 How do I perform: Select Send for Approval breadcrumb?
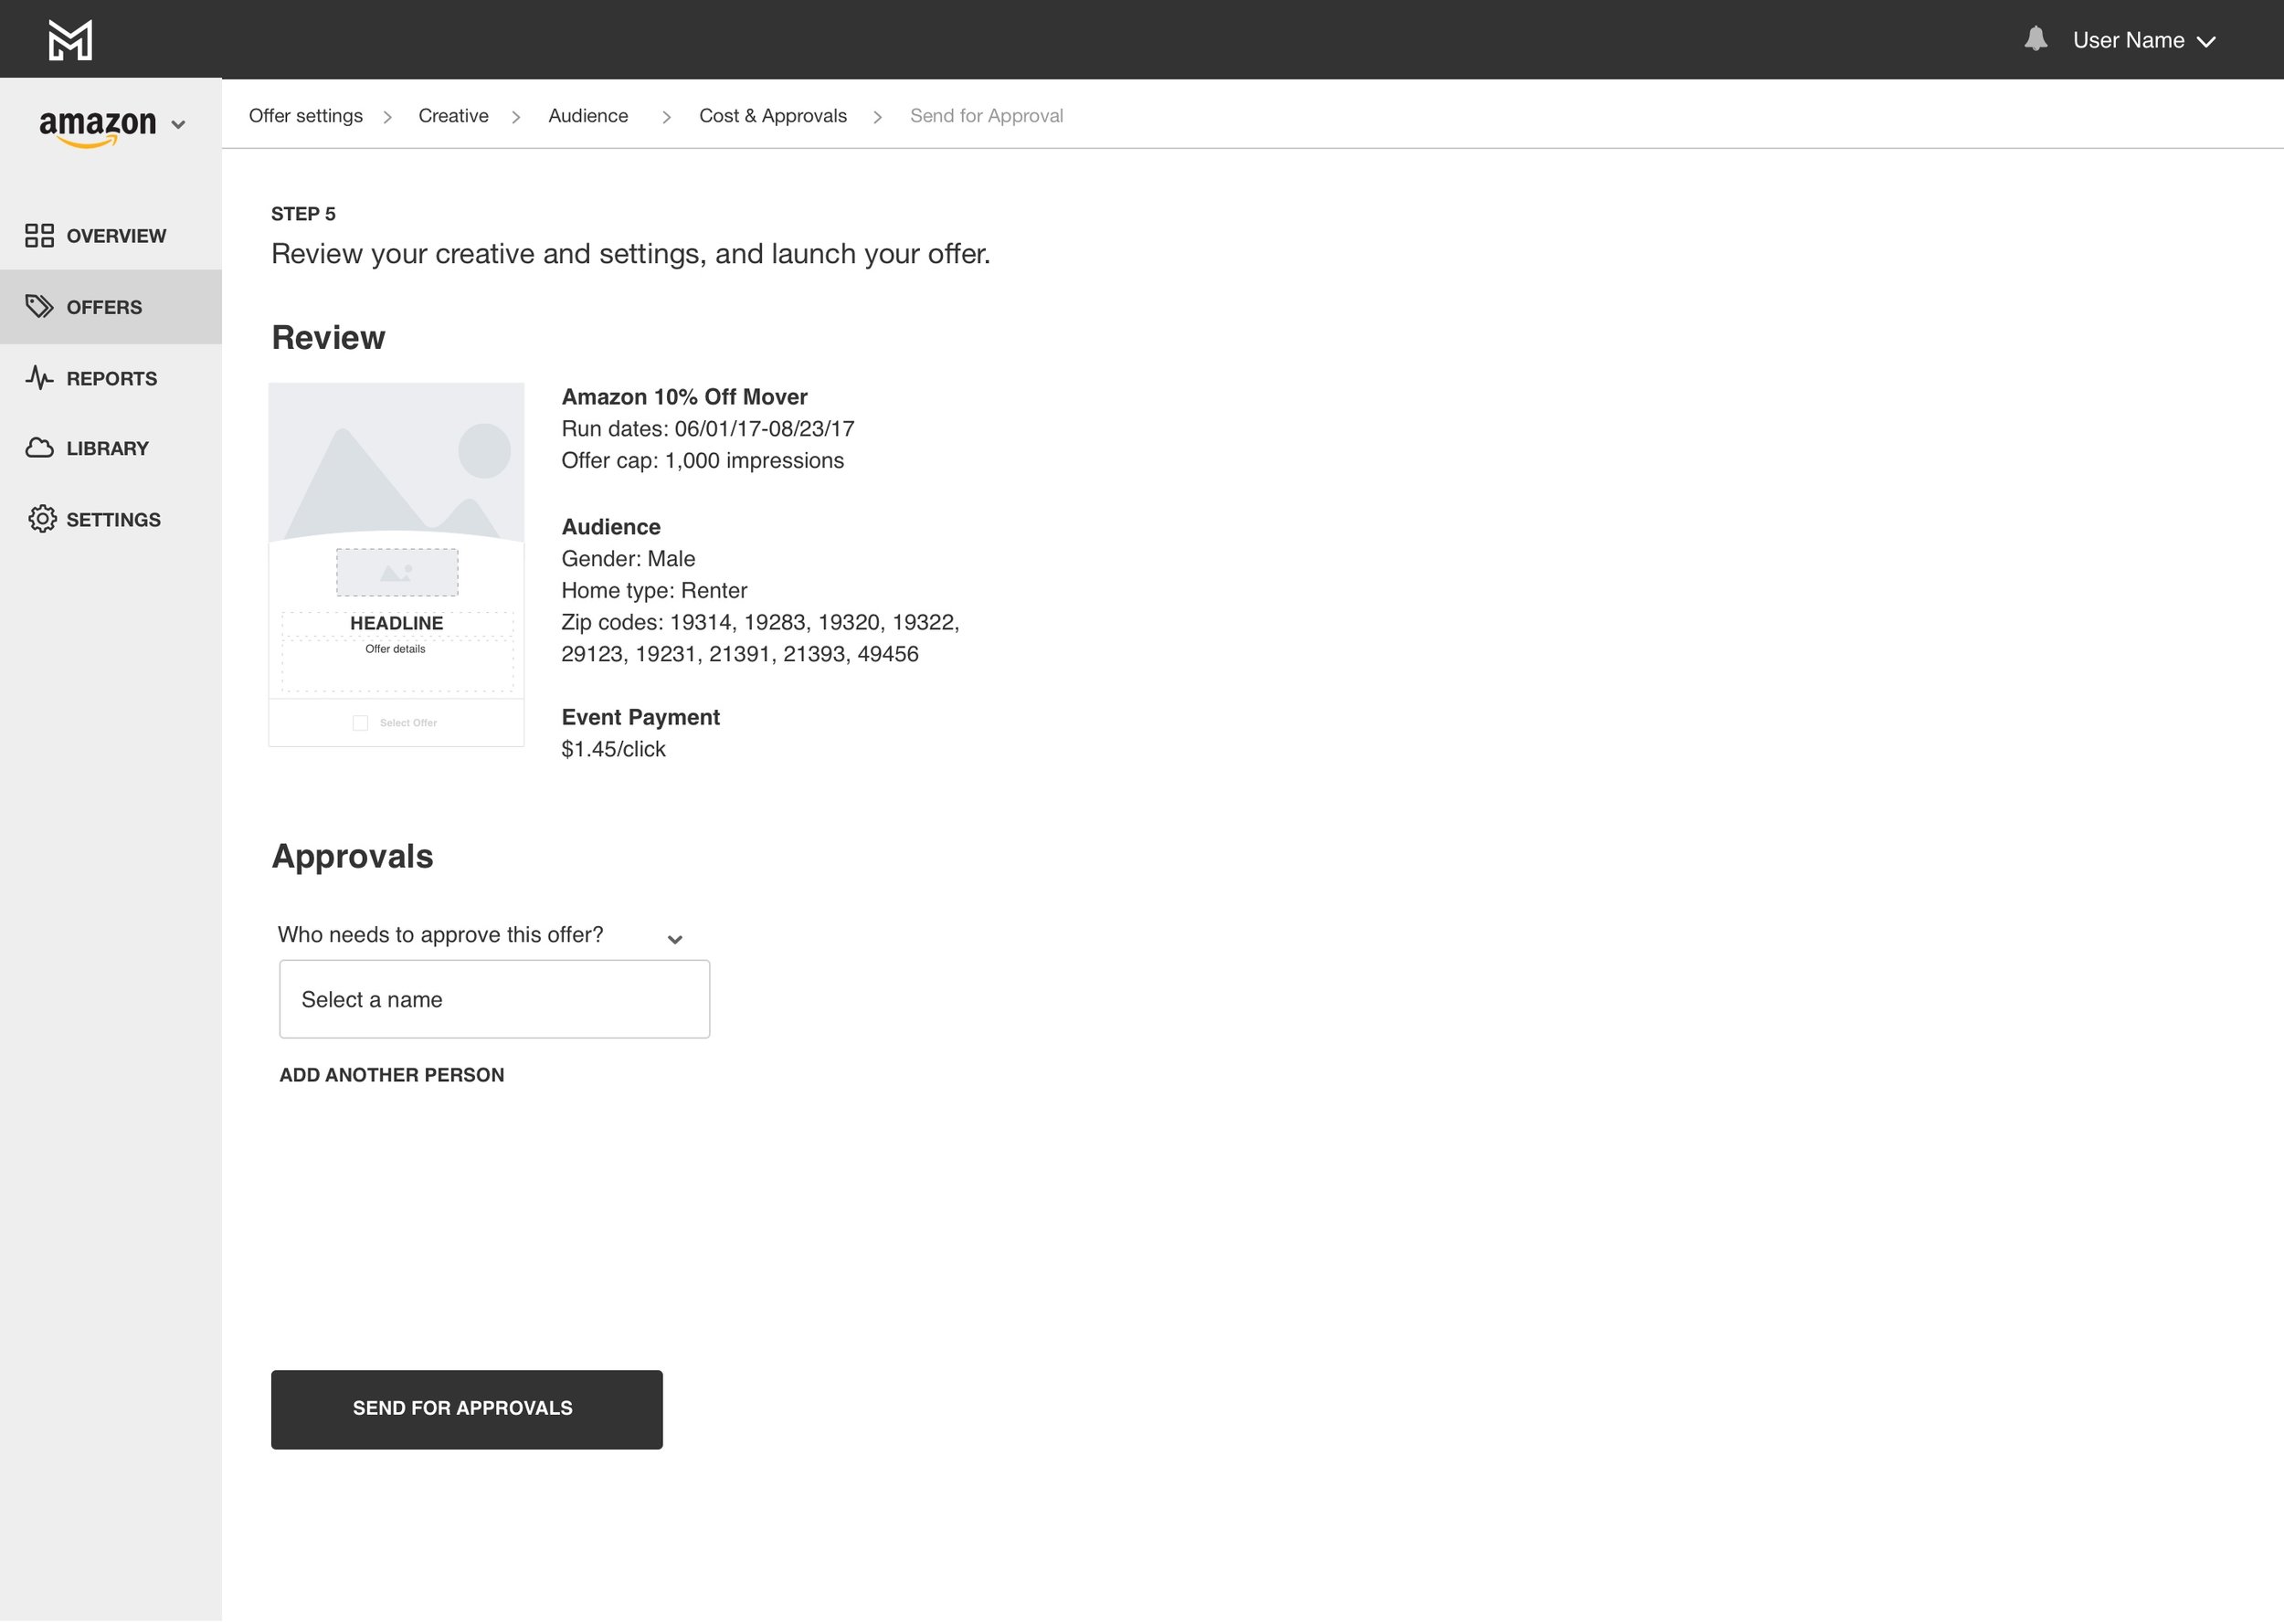point(986,116)
